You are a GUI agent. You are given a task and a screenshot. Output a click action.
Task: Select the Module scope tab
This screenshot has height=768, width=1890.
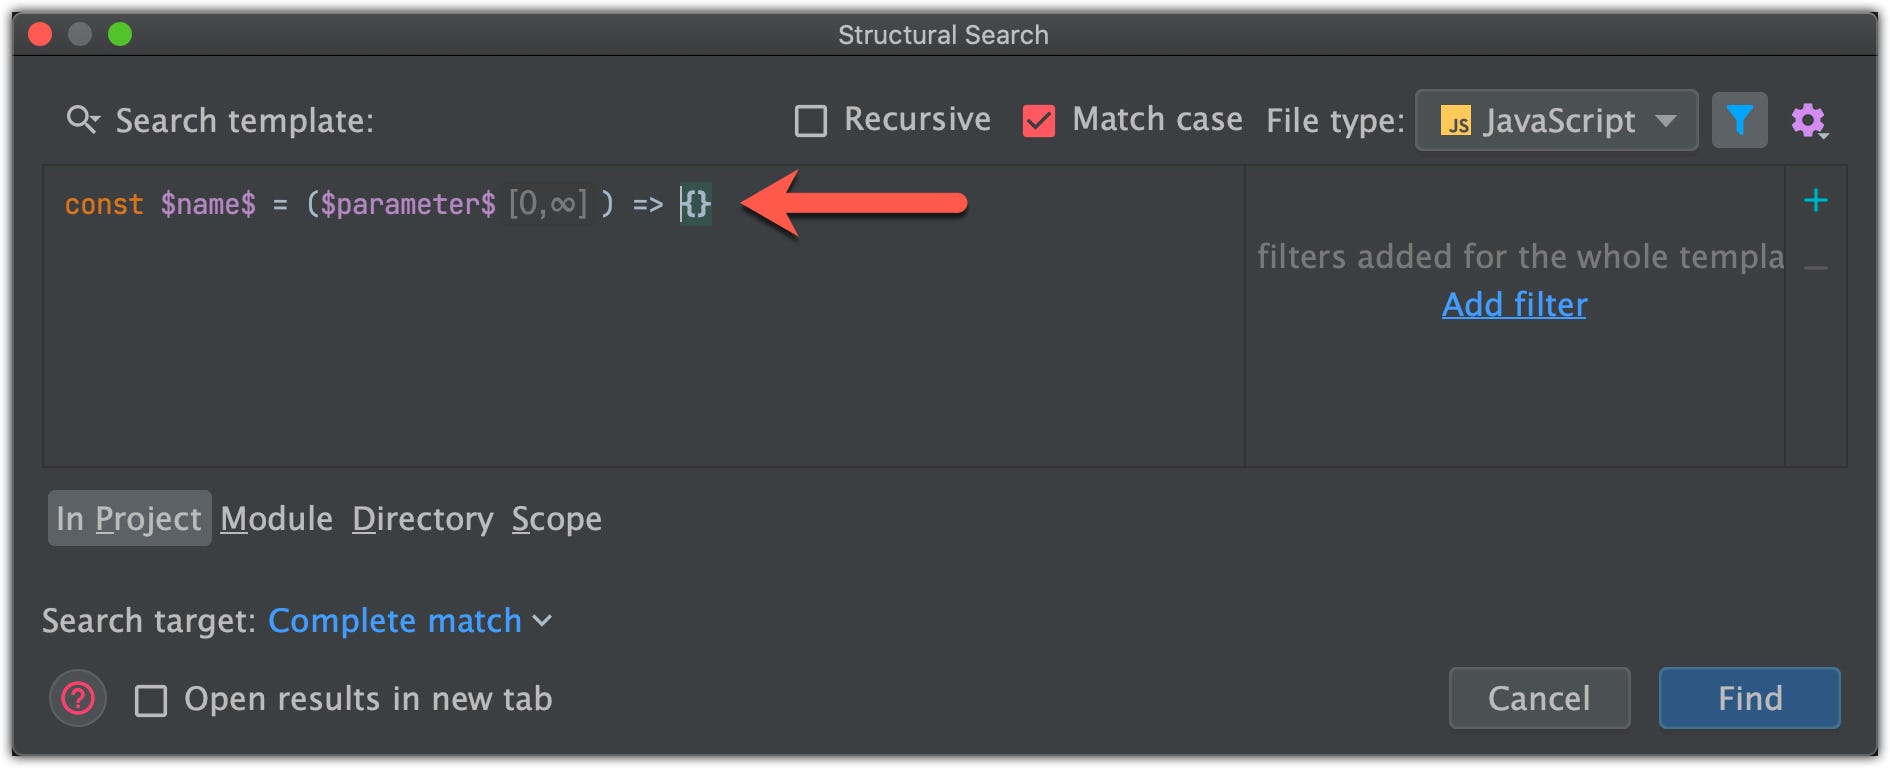tap(277, 519)
